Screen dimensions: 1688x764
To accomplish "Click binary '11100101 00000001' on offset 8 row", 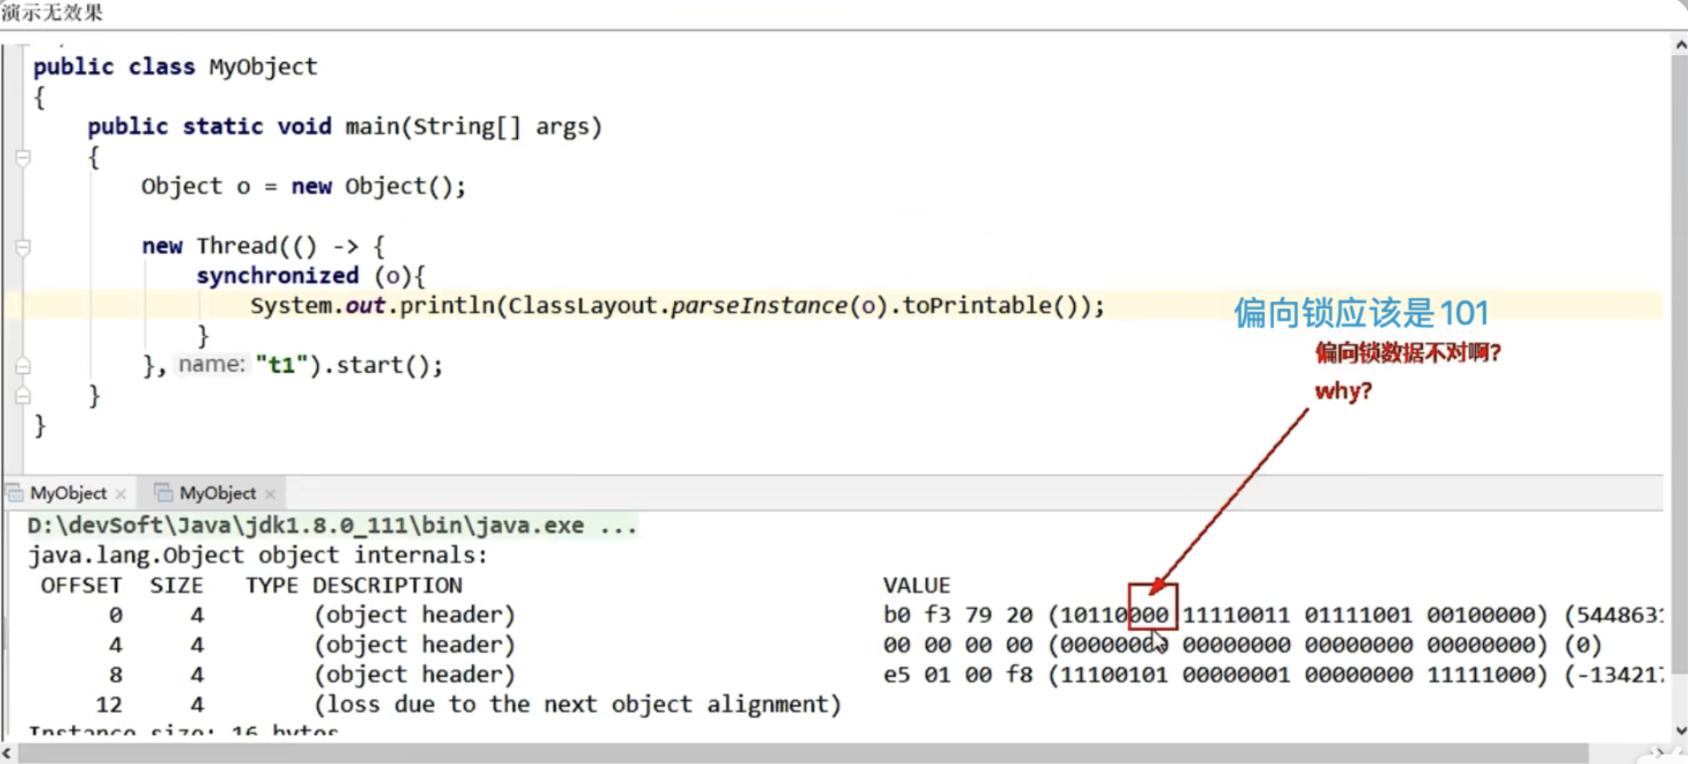I will point(1175,675).
